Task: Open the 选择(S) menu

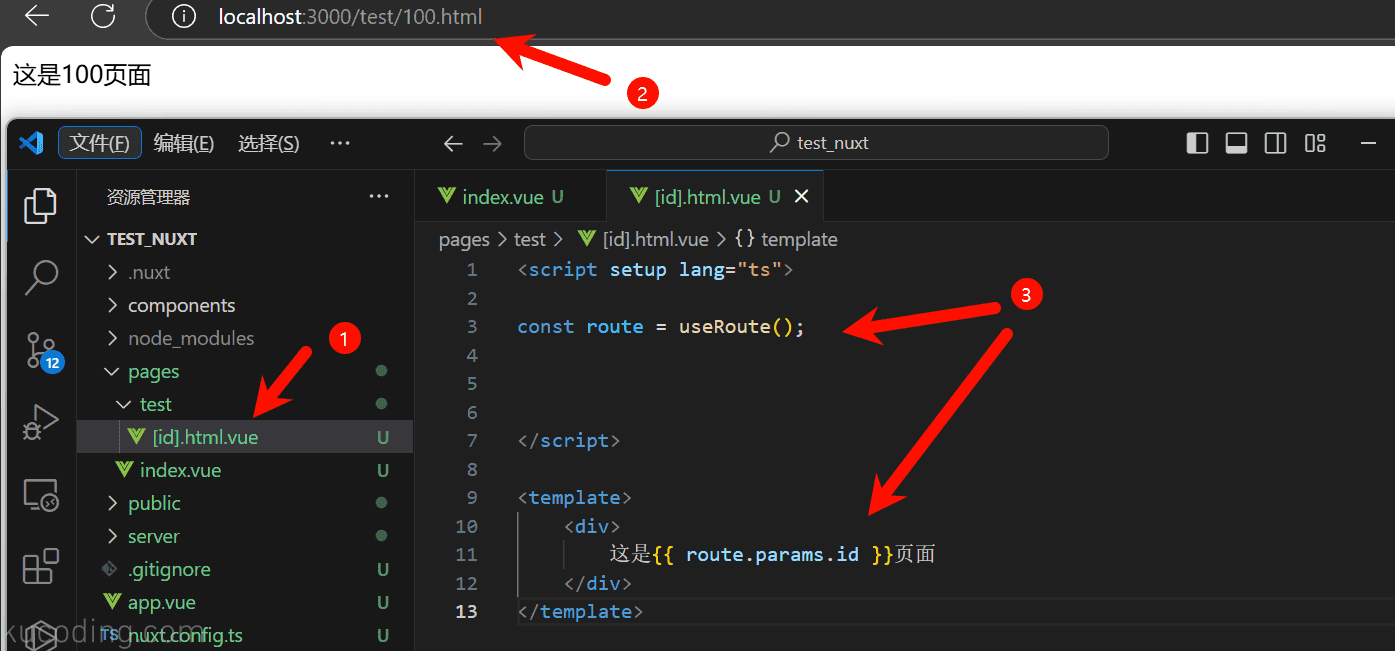Action: coord(269,143)
